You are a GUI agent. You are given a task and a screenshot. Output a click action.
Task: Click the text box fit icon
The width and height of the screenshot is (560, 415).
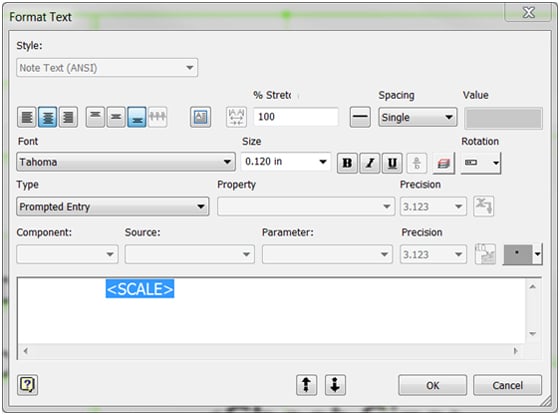click(200, 117)
